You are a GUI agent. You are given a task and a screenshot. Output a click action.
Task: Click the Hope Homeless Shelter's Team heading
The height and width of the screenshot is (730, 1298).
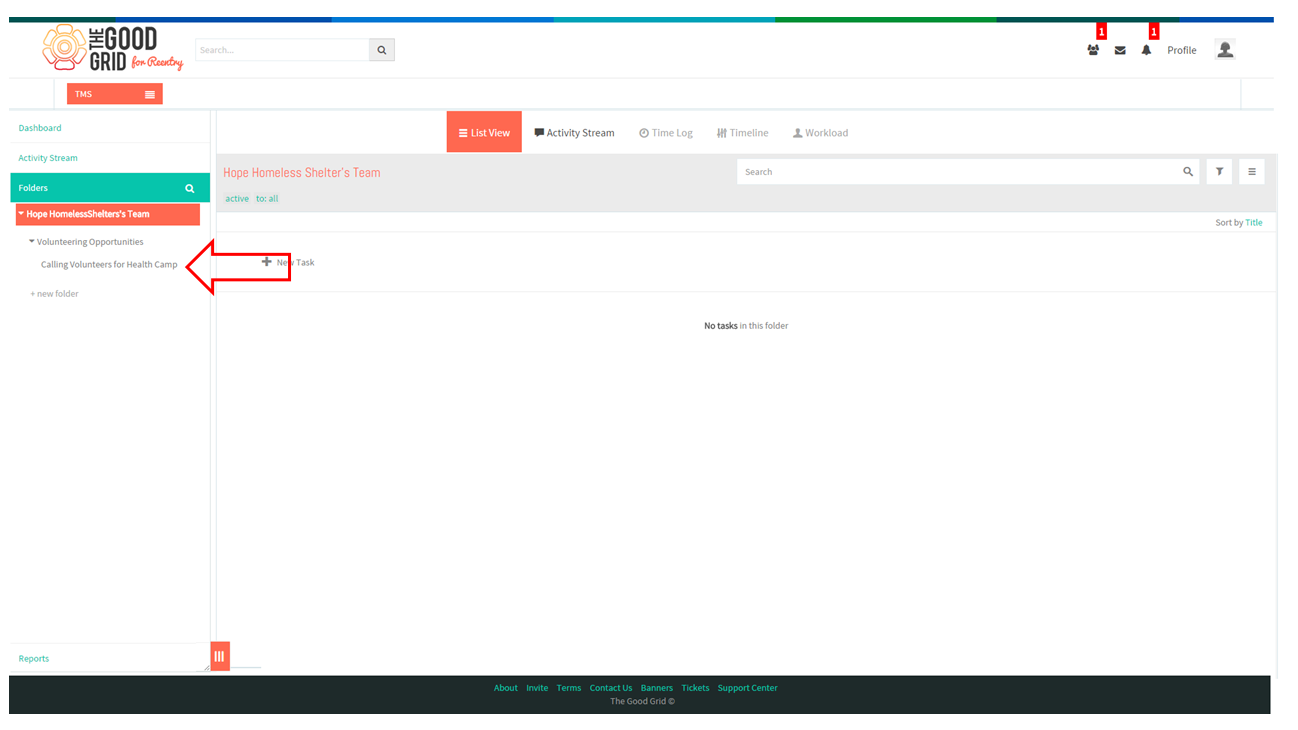click(302, 173)
